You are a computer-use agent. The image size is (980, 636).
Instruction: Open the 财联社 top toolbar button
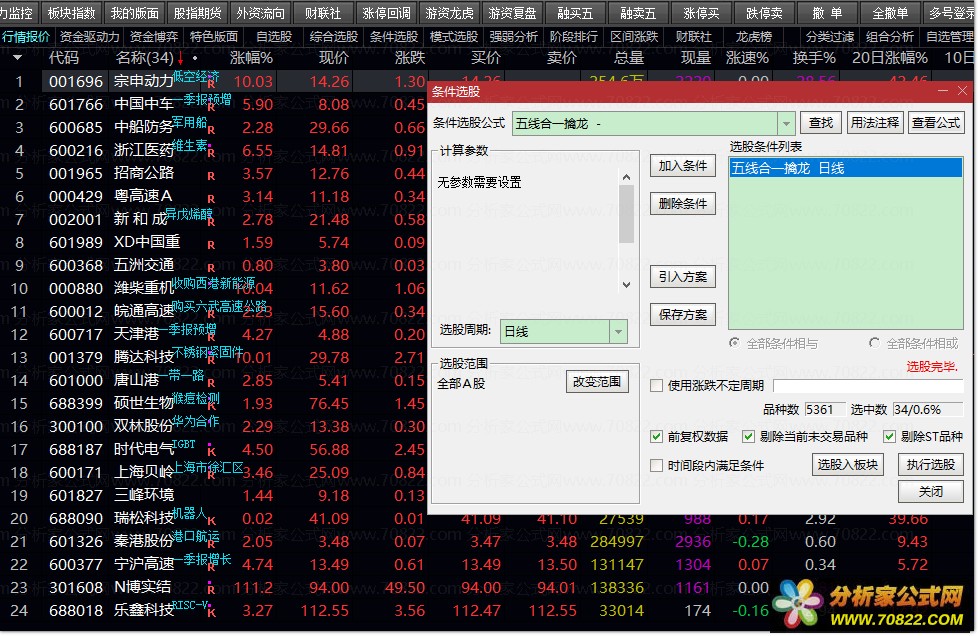coord(323,12)
